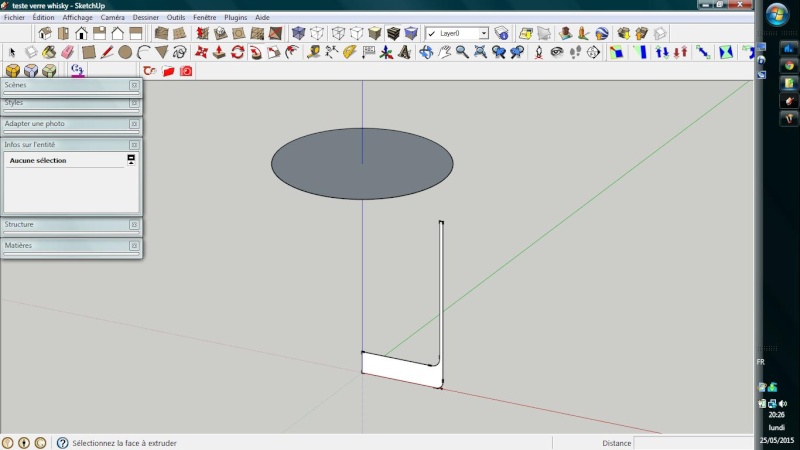Enable Shaded With Textures style
800x450 pixels.
click(x=393, y=34)
